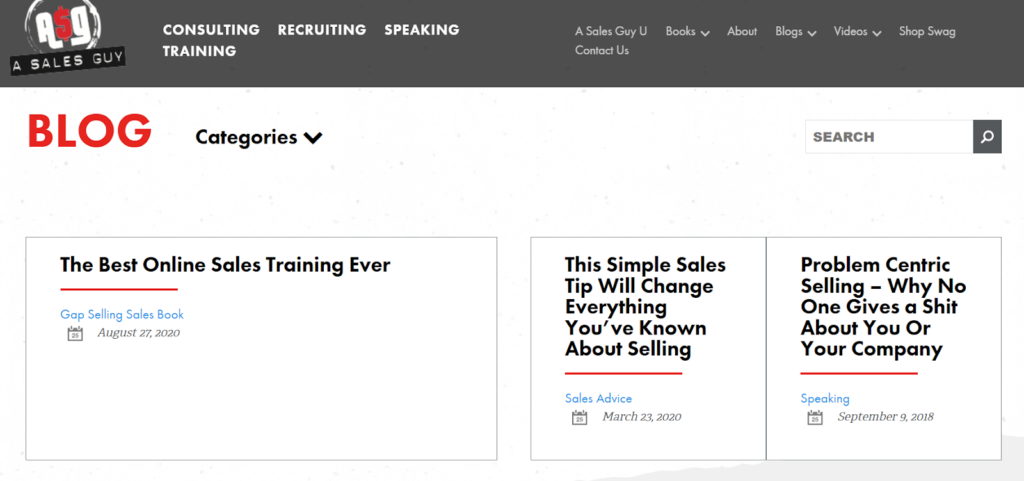
Task: Click calendar icon beside August 27, 2020
Action: (75, 334)
